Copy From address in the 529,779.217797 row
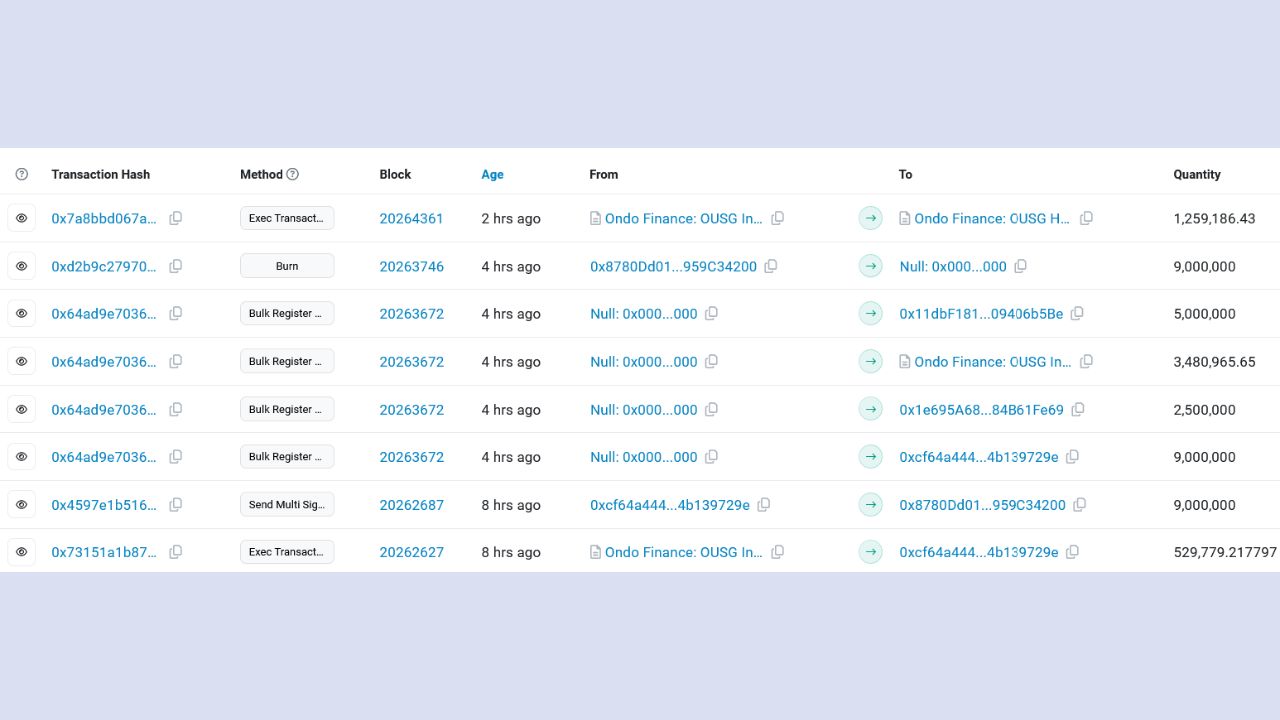Image resolution: width=1280 pixels, height=720 pixels. [x=778, y=552]
